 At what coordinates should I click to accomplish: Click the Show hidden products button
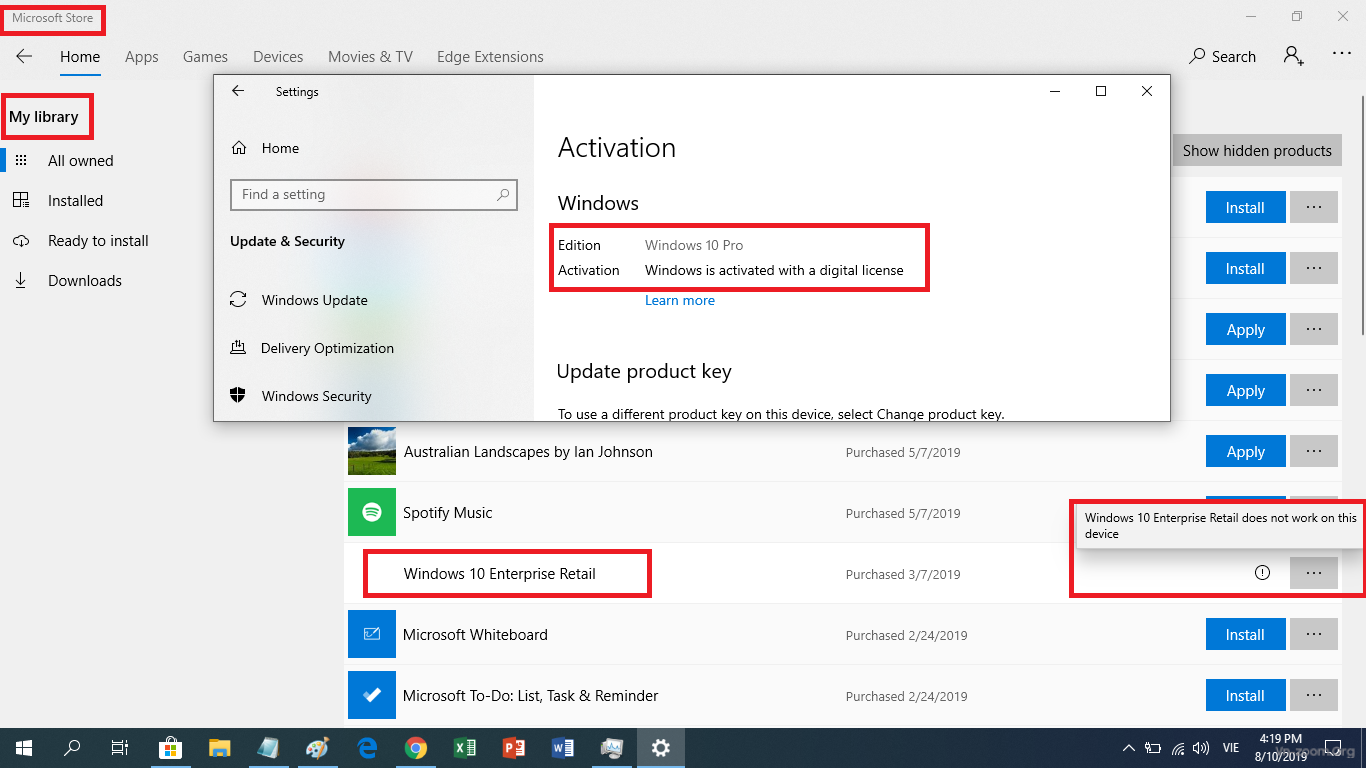1256,151
